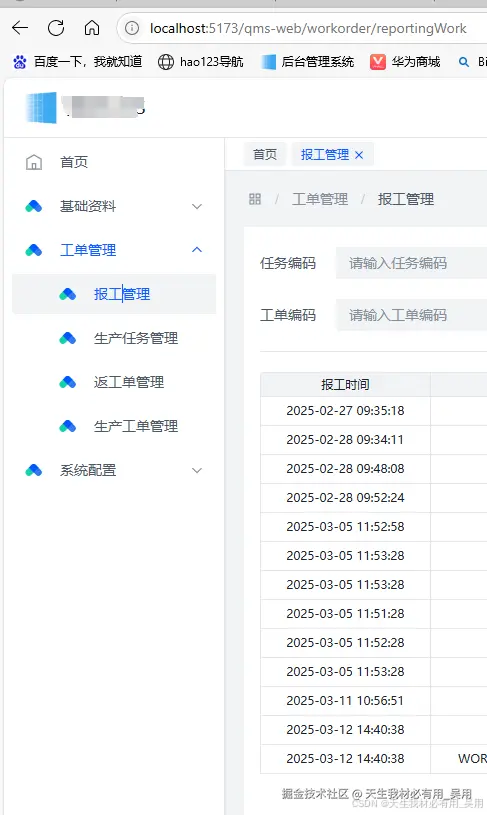
Task: Click the address bar URL
Action: click(308, 28)
